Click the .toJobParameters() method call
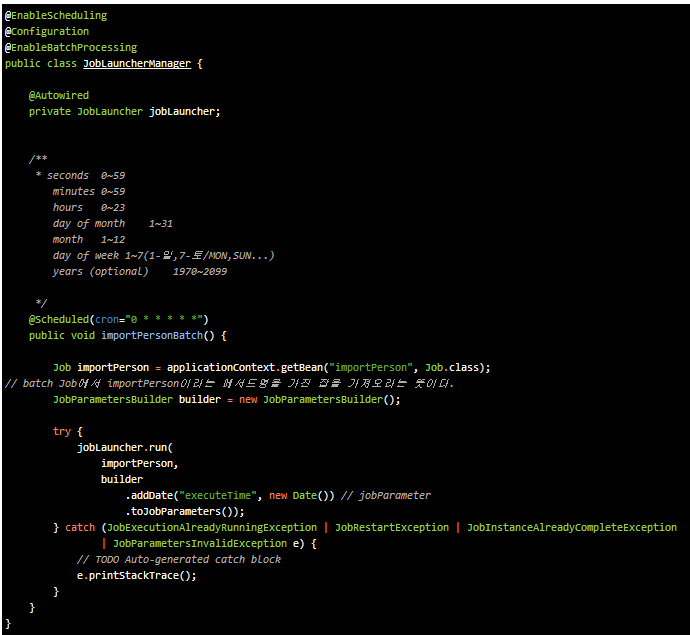 coord(184,512)
